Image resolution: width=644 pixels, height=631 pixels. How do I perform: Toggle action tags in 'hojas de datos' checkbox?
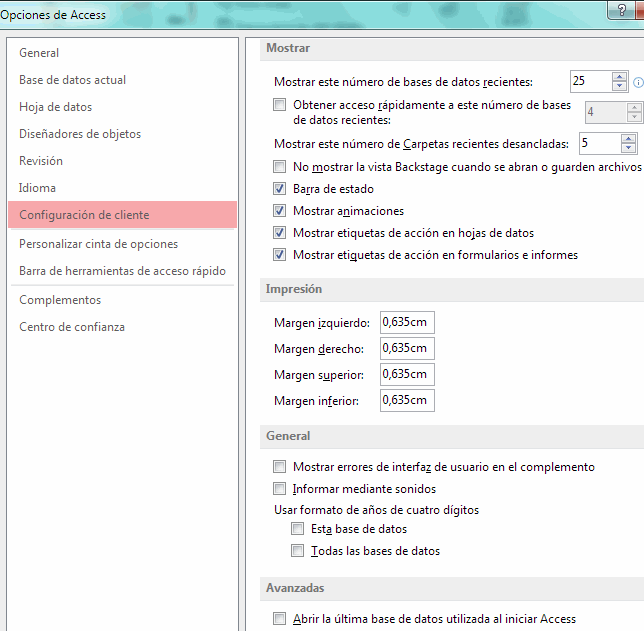click(280, 233)
